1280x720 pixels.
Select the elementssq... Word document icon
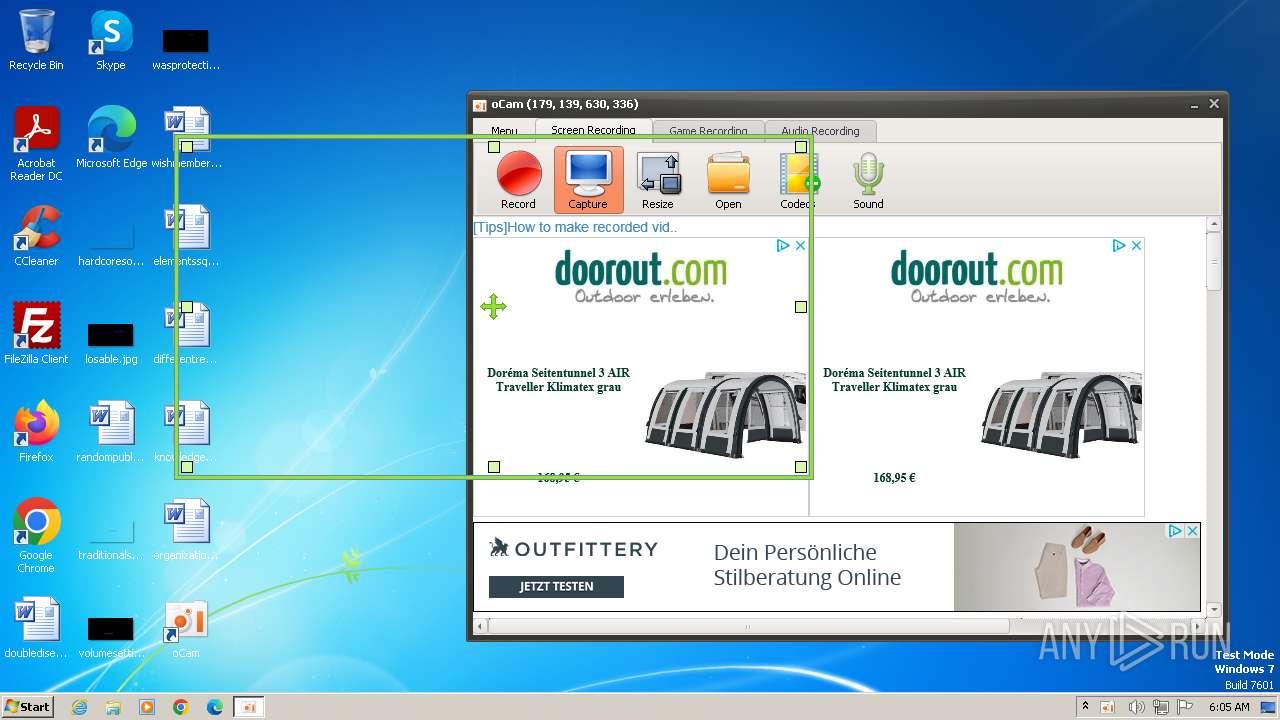pos(185,236)
